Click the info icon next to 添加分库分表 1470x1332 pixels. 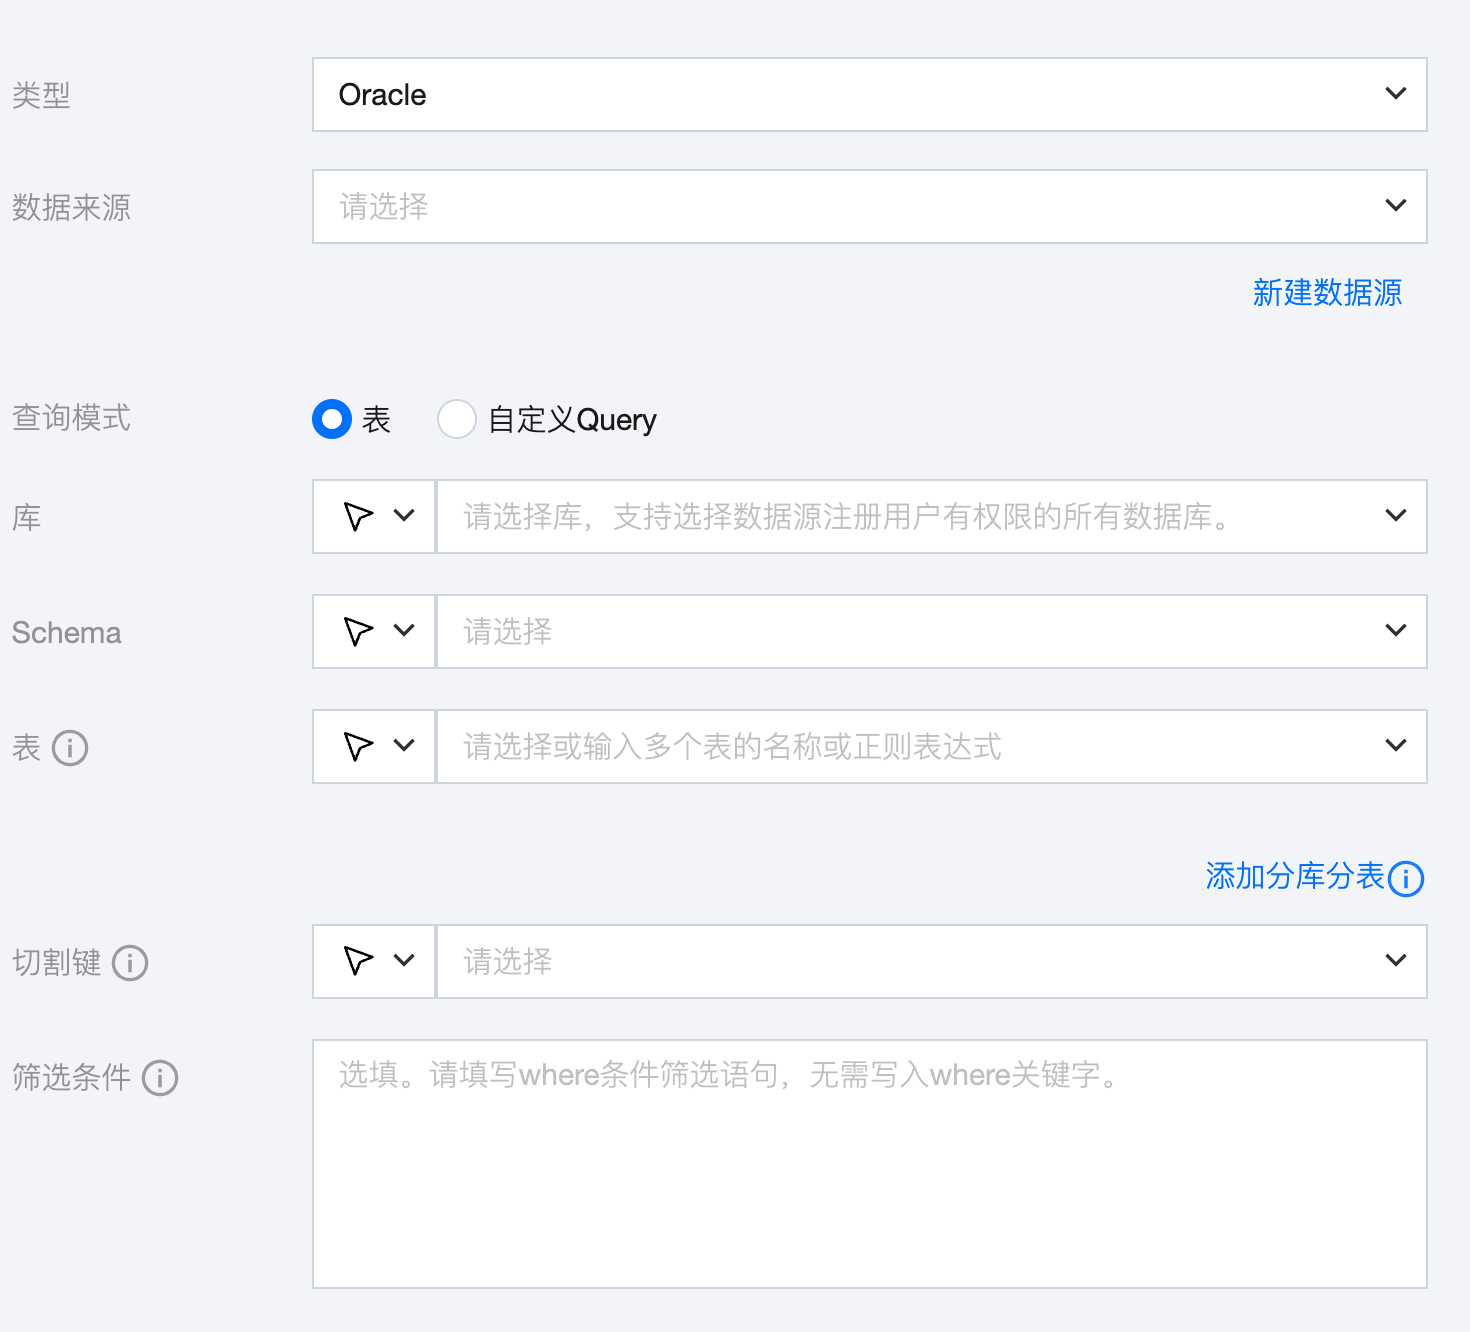tap(1406, 878)
